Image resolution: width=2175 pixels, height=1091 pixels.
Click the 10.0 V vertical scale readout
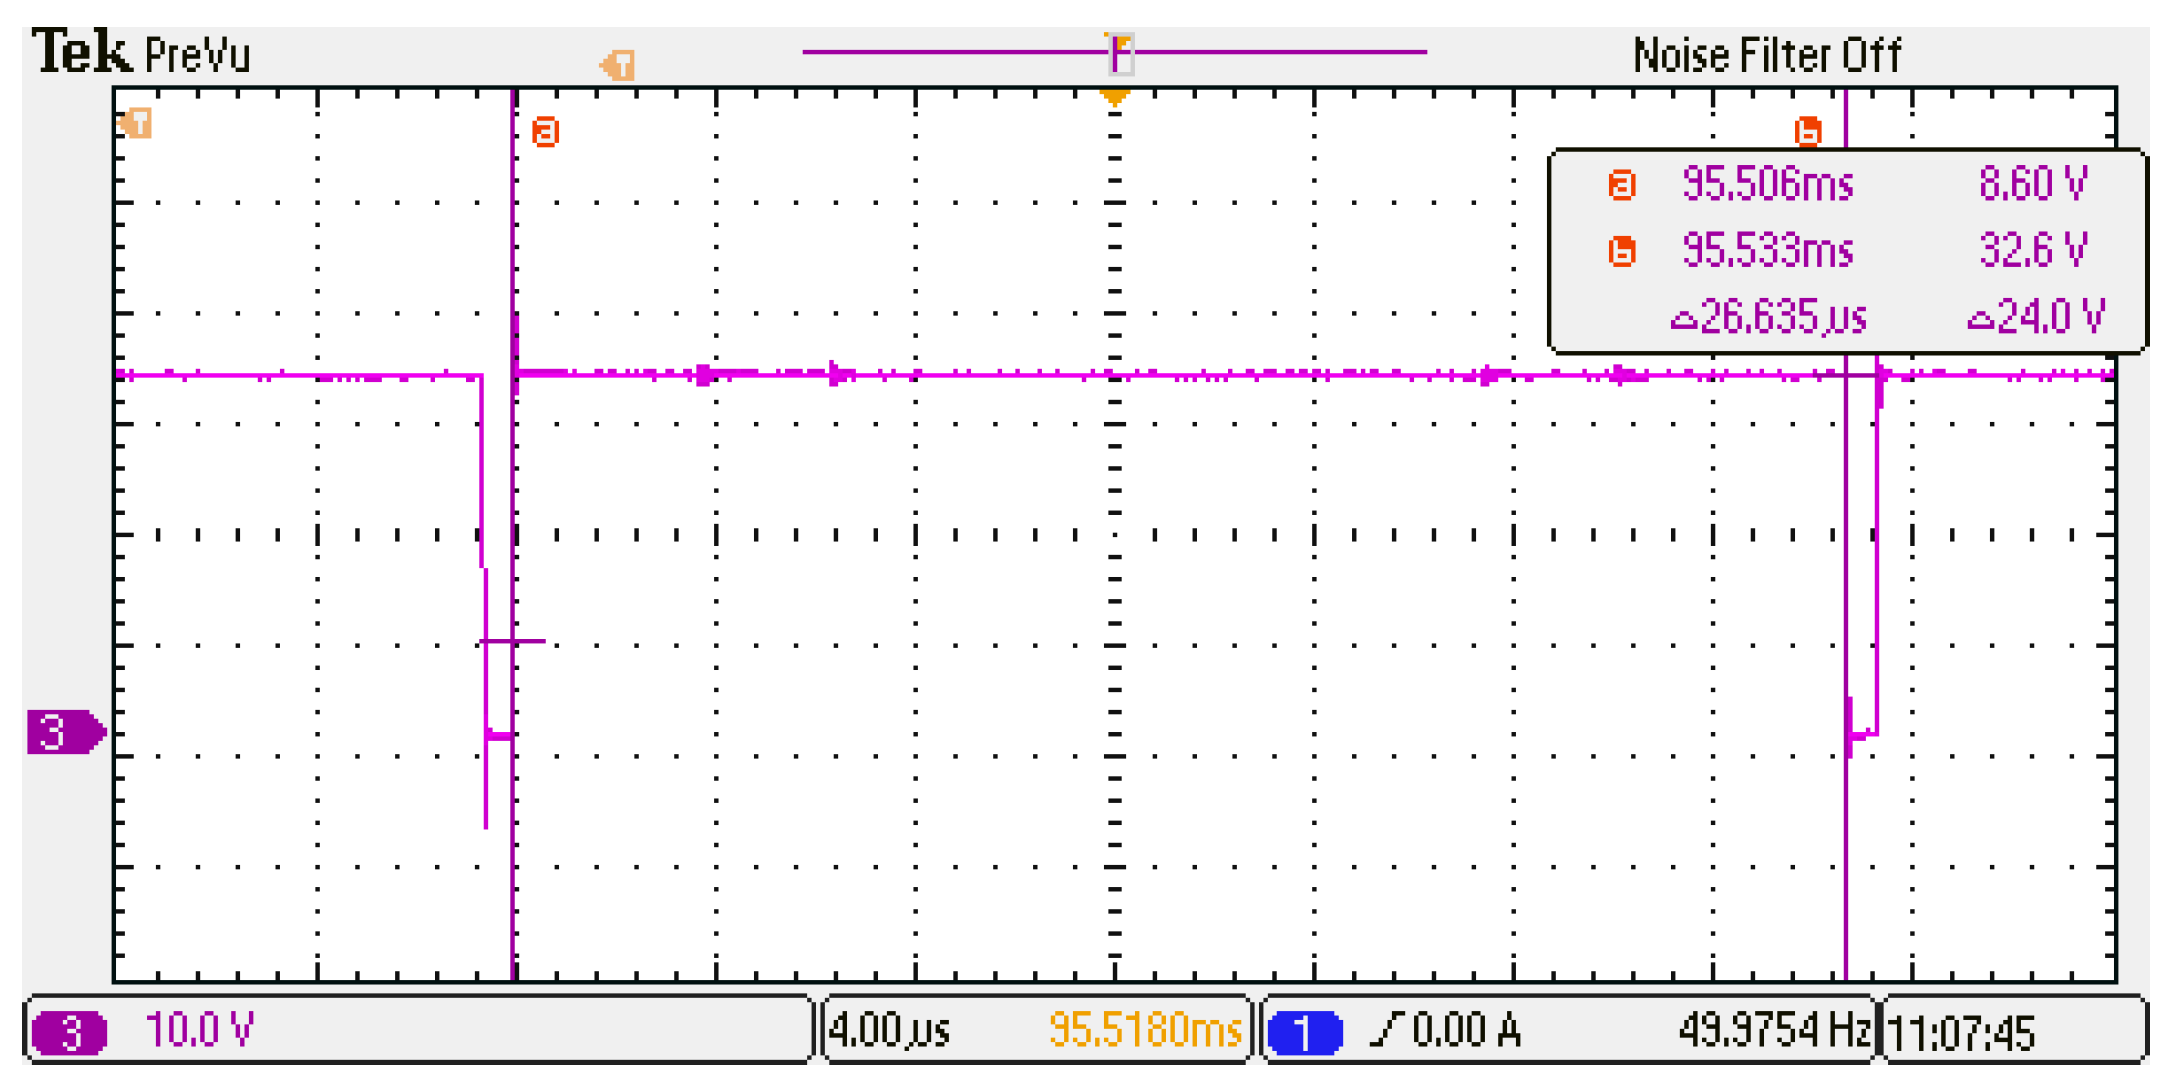(x=200, y=1030)
